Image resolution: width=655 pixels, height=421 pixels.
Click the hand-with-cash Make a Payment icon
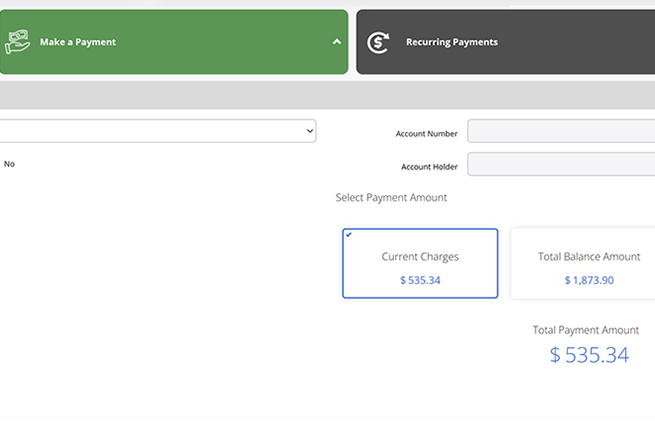(18, 42)
